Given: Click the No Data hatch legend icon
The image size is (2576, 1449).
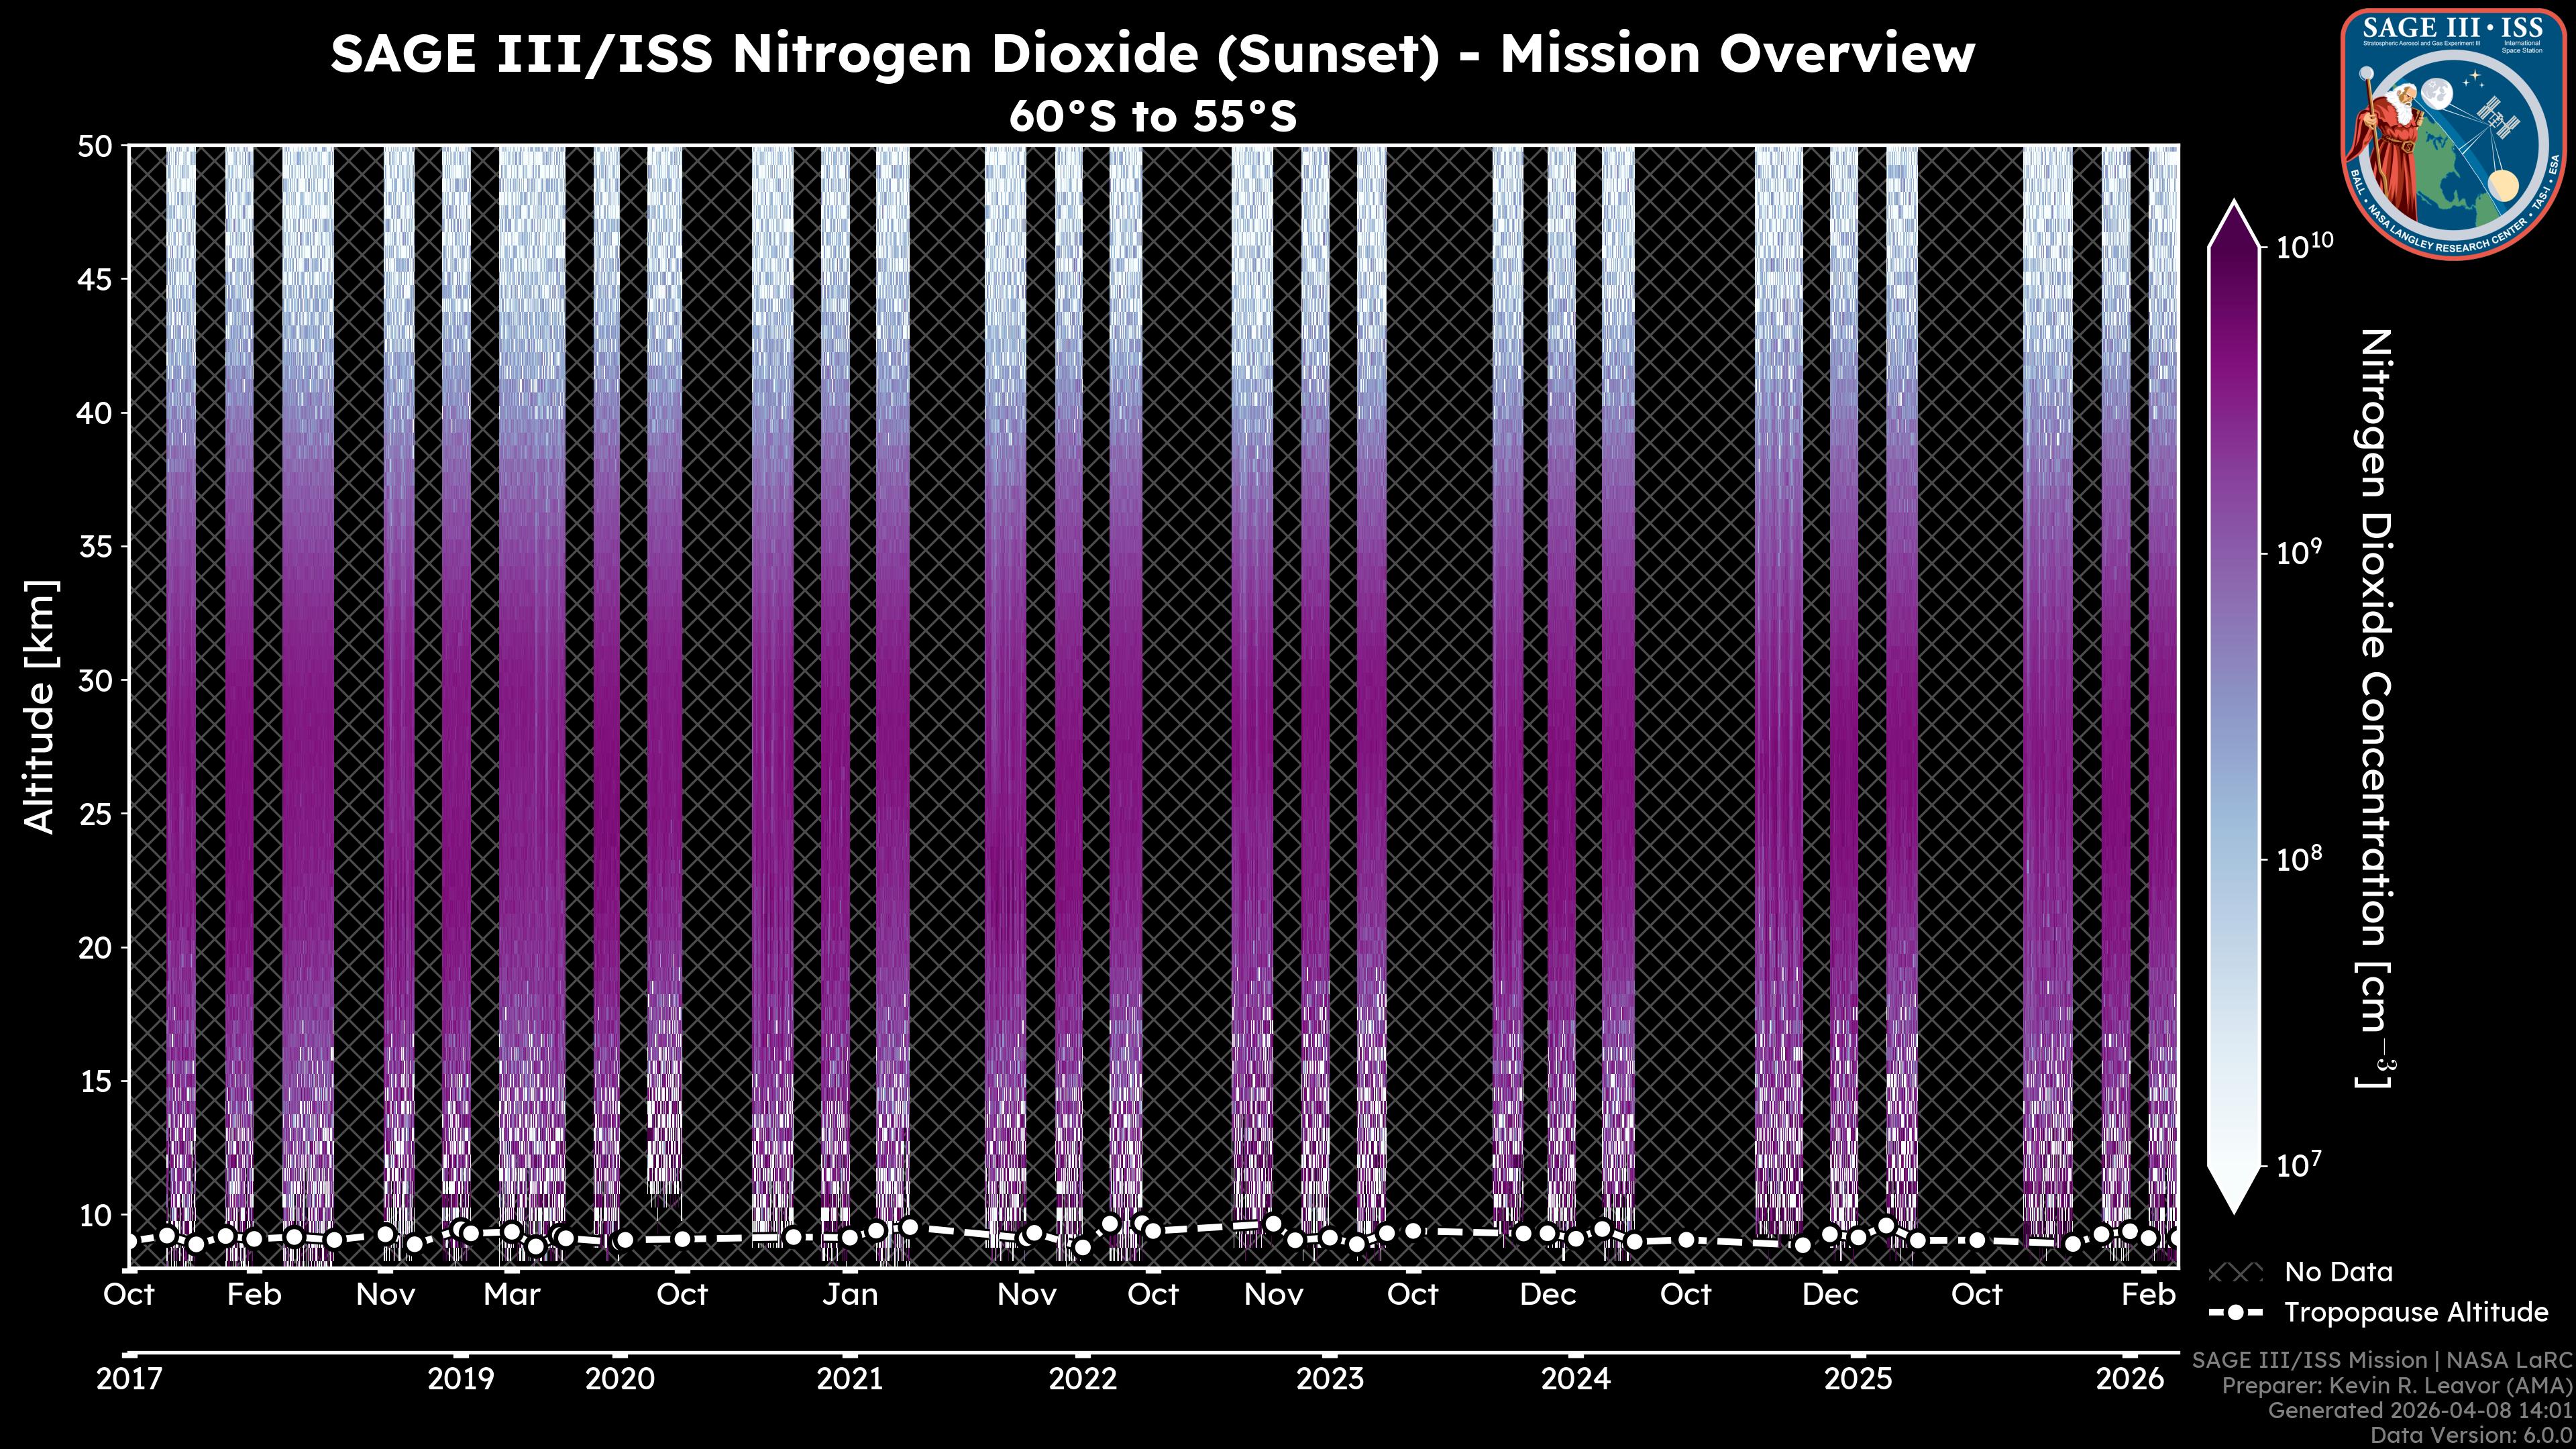Looking at the screenshot, I should coord(2235,1273).
